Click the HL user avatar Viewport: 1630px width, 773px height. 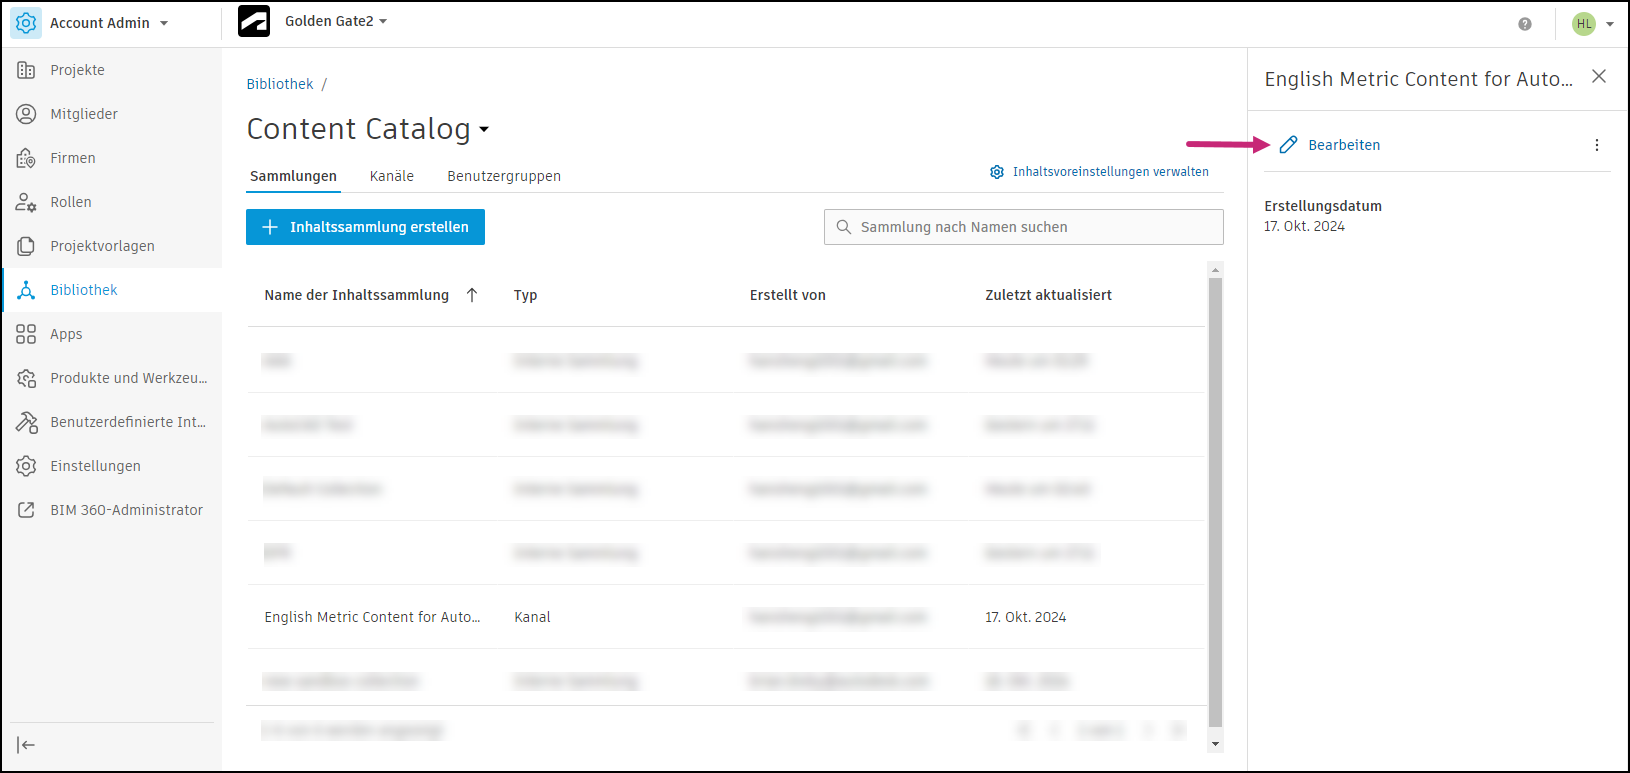point(1584,24)
